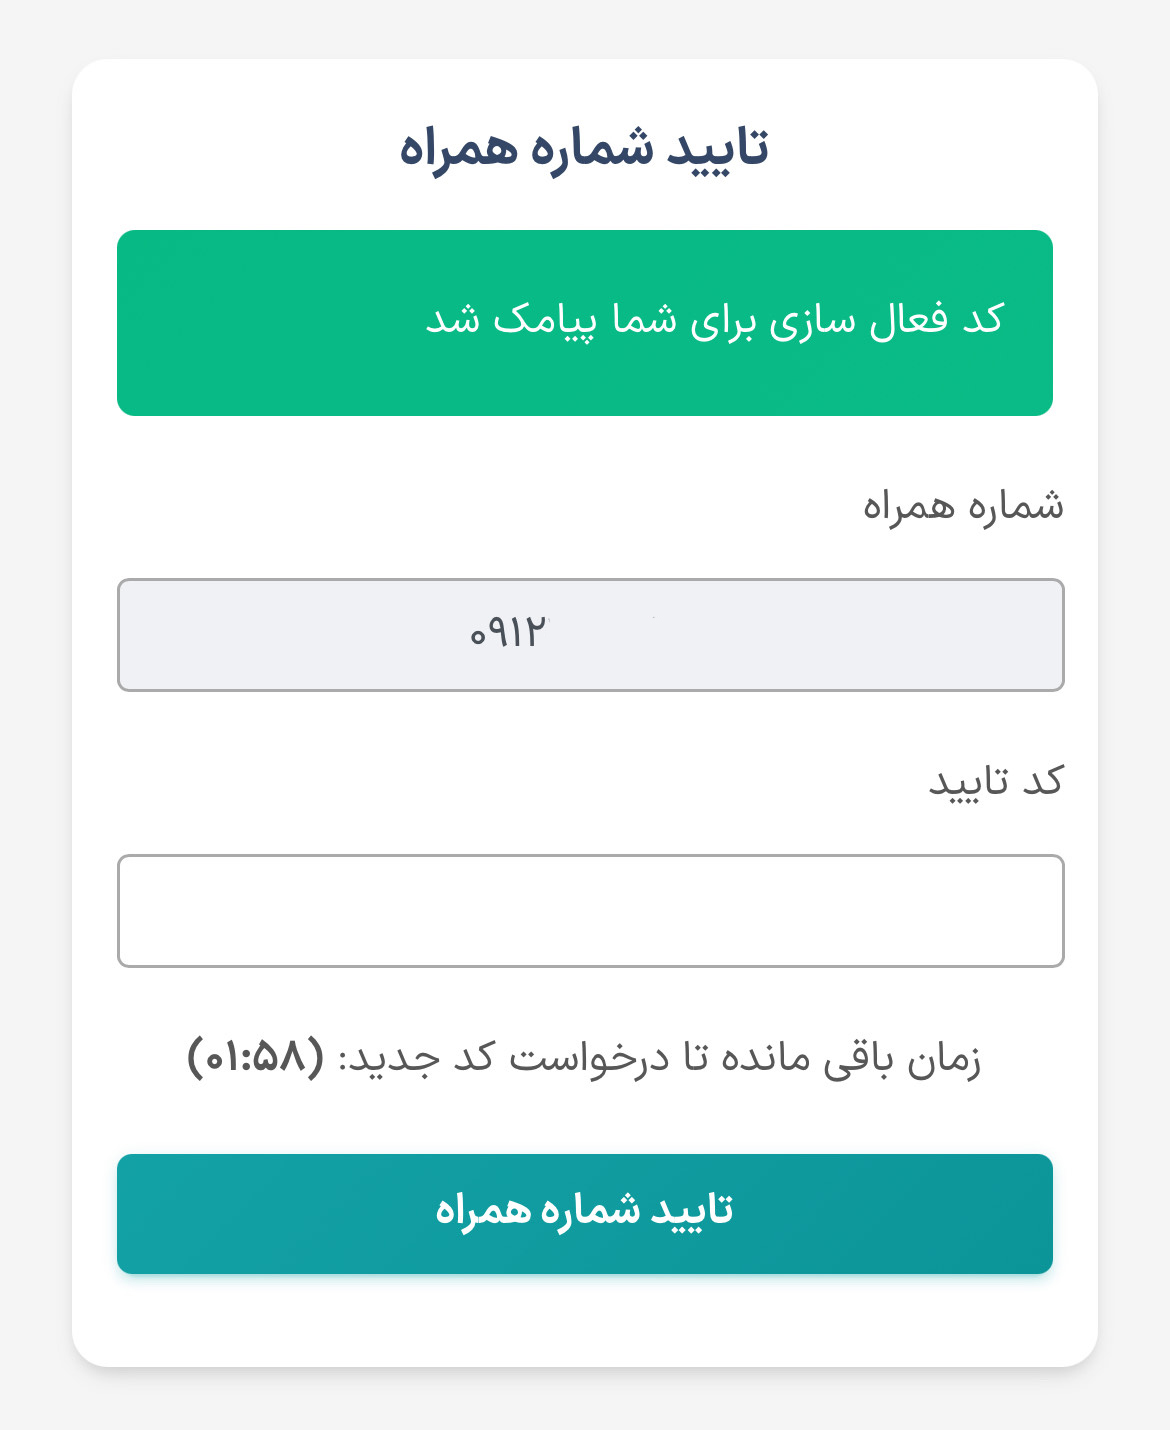Click the displayed number '0912' text
Screen dimensions: 1170x1430
click(x=512, y=631)
